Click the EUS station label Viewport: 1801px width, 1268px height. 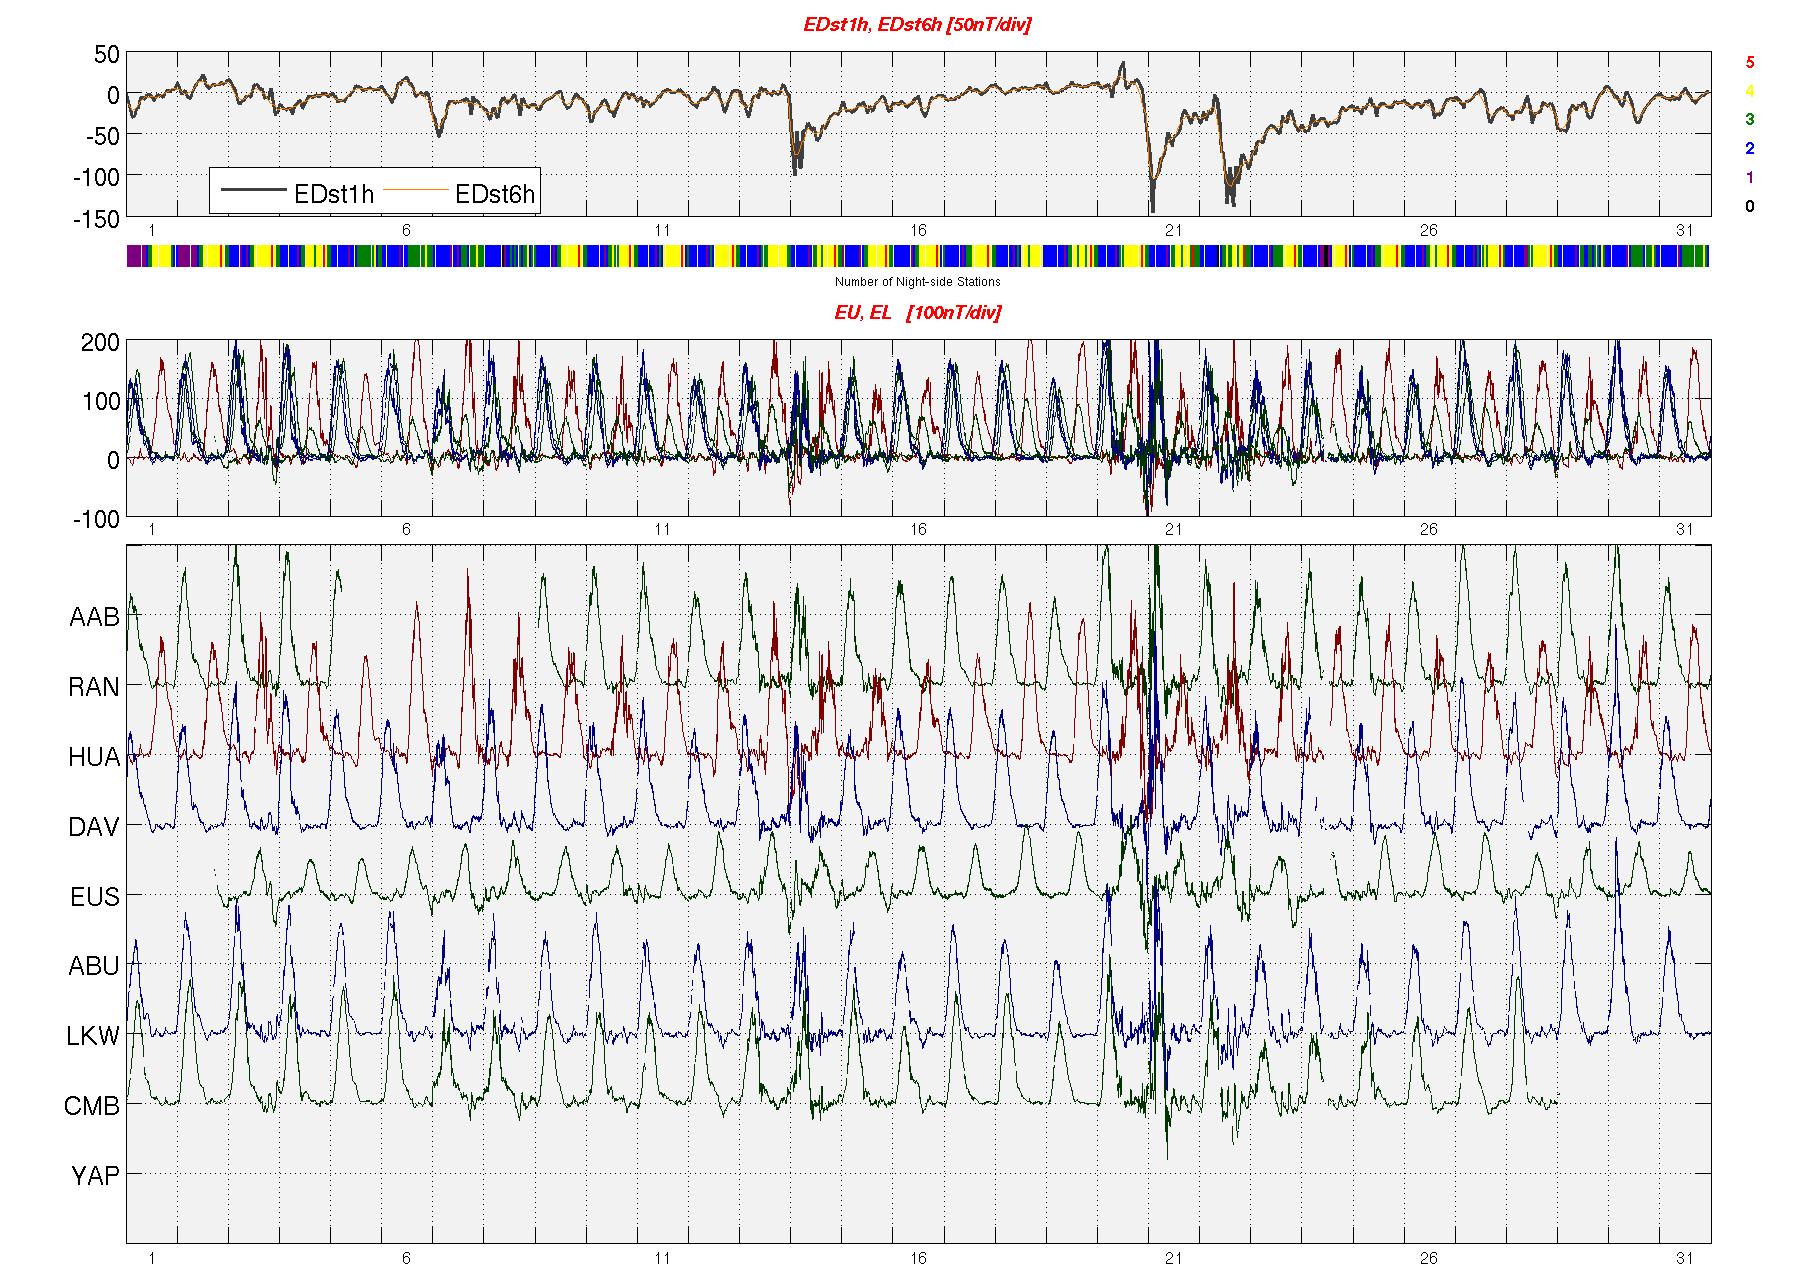[94, 897]
